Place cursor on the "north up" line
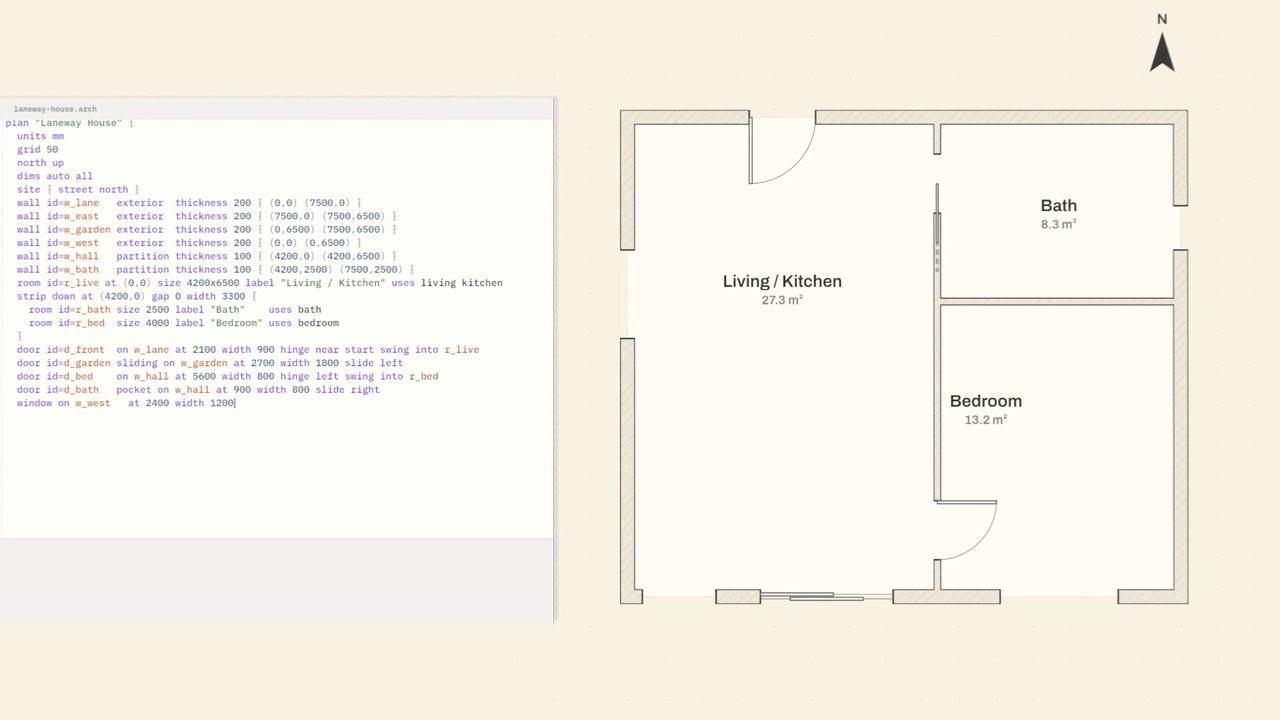 tap(40, 162)
